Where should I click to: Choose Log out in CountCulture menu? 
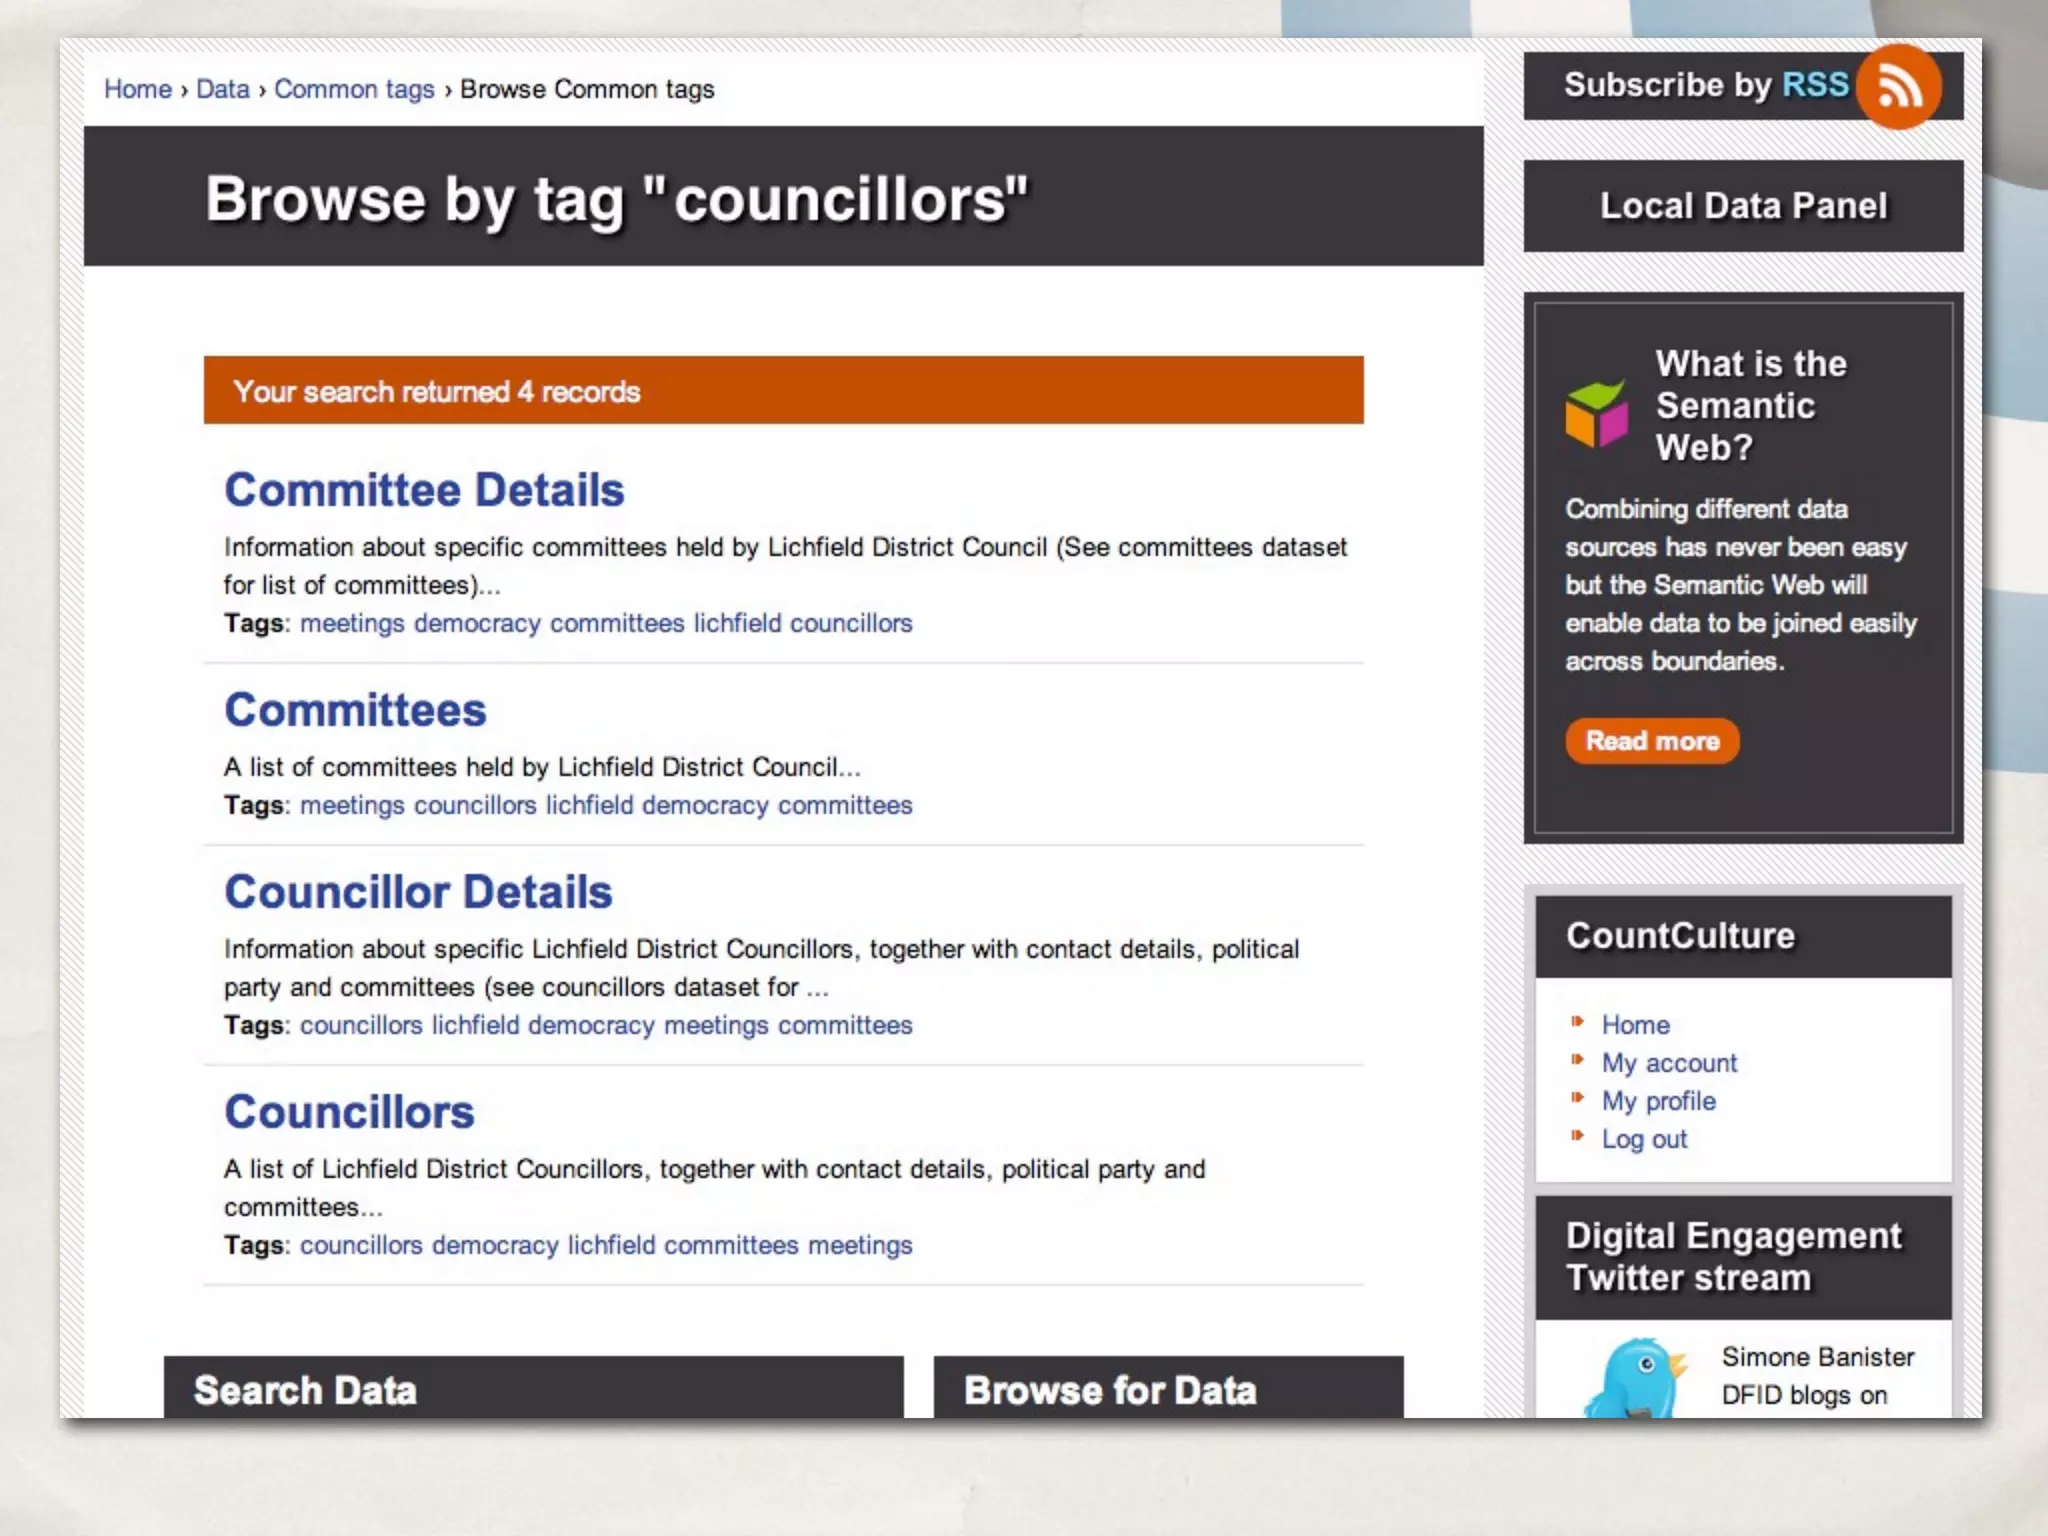(x=1644, y=1139)
